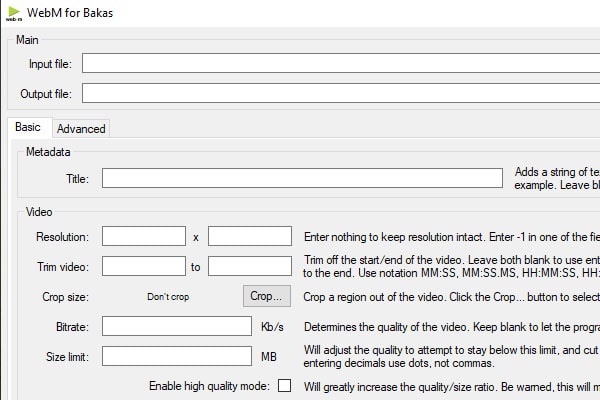The width and height of the screenshot is (600, 400).
Task: Click the Input file field
Action: [x=341, y=63]
